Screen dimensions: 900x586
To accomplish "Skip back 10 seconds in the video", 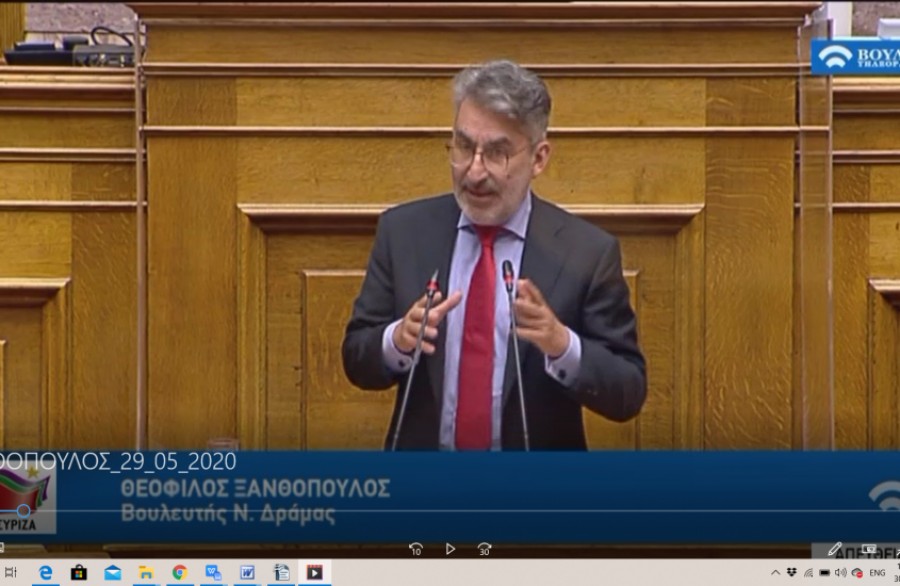I will click(x=417, y=548).
